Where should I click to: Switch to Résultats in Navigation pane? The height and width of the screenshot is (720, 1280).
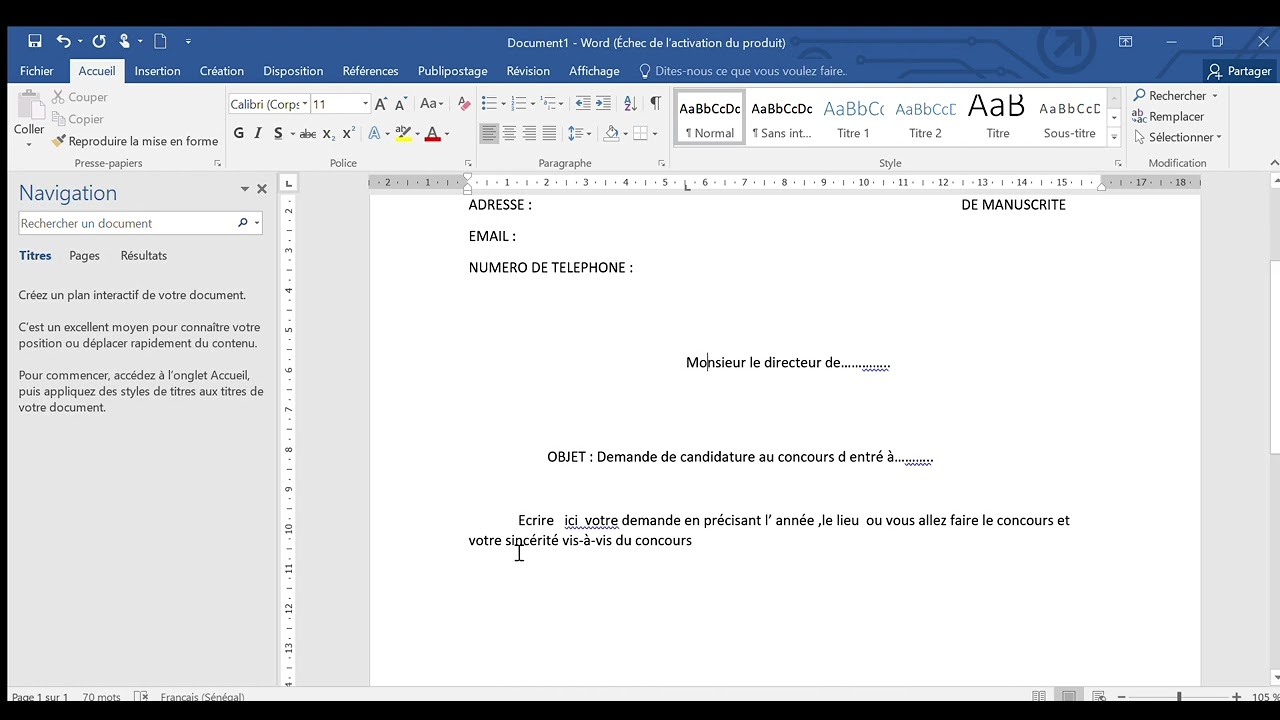pos(144,256)
